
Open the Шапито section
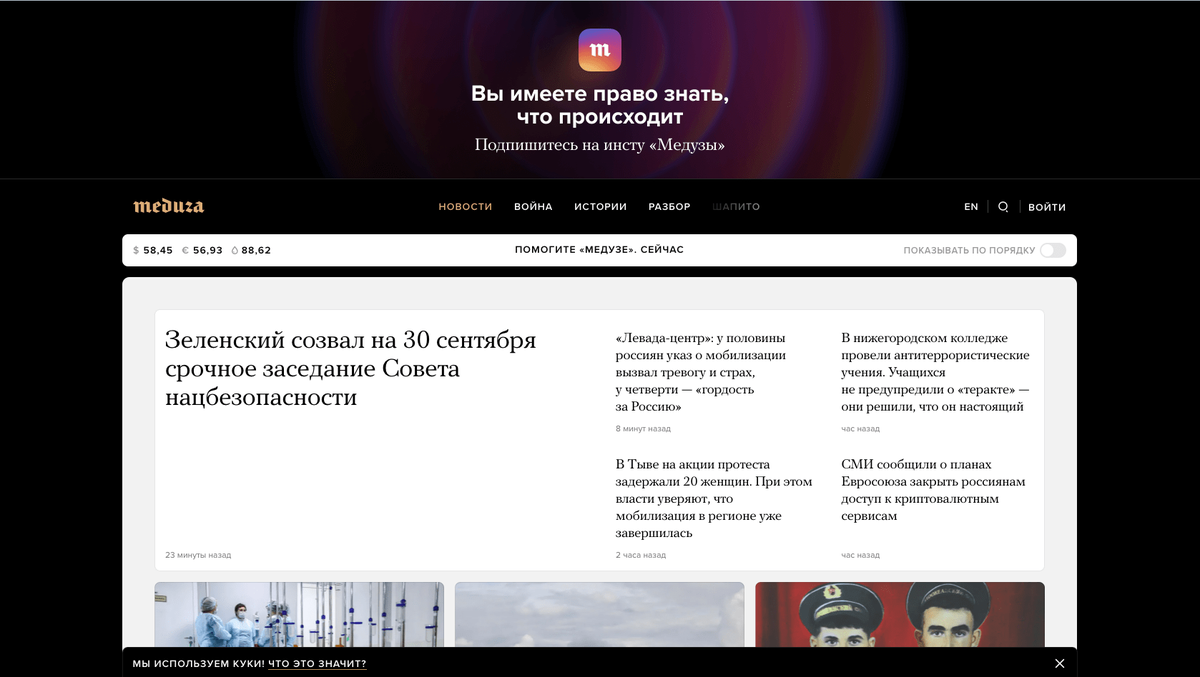point(736,207)
